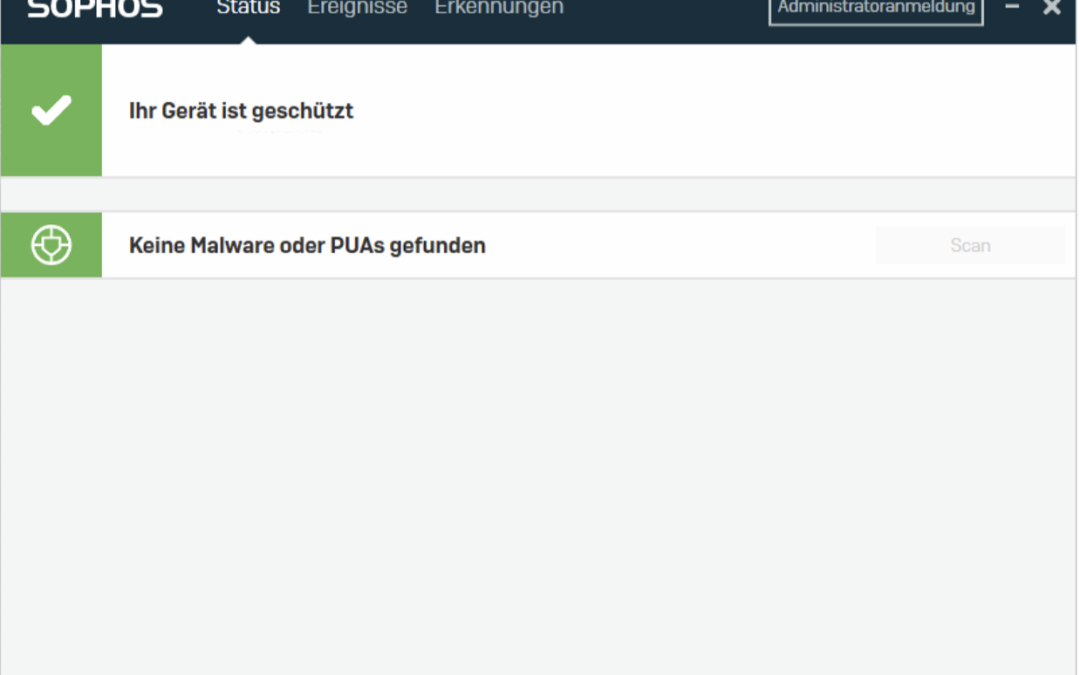Viewport: 1080px width, 675px height.
Task: Start a scan with the Scan button
Action: pyautogui.click(x=970, y=245)
